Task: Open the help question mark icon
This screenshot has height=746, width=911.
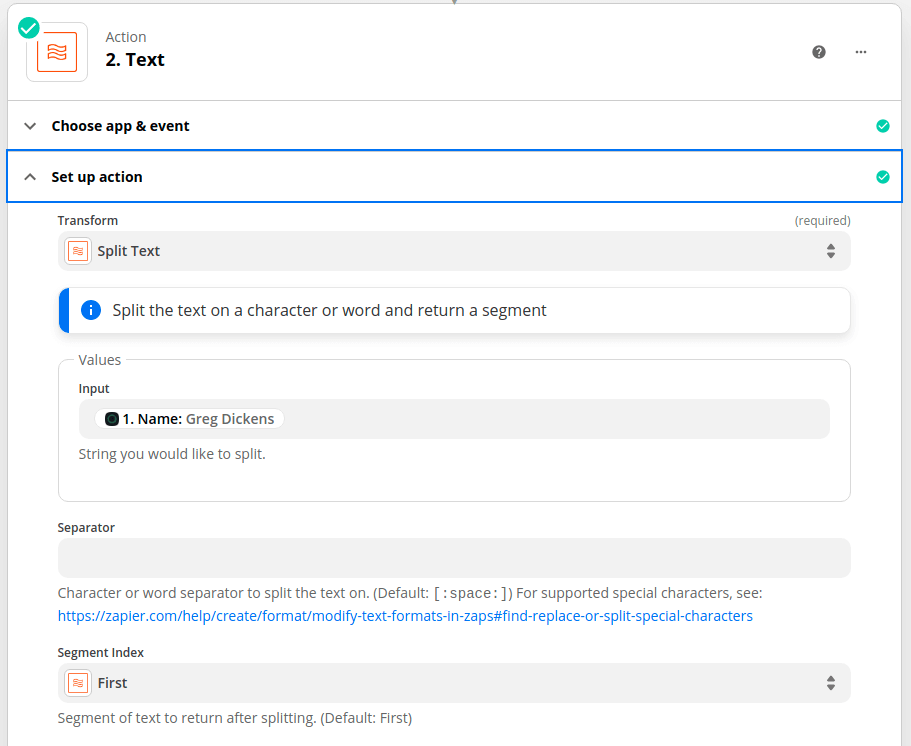Action: pos(819,52)
